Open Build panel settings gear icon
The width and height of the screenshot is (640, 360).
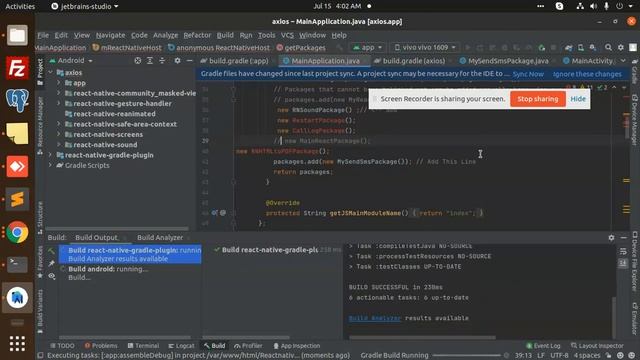click(x=611, y=238)
